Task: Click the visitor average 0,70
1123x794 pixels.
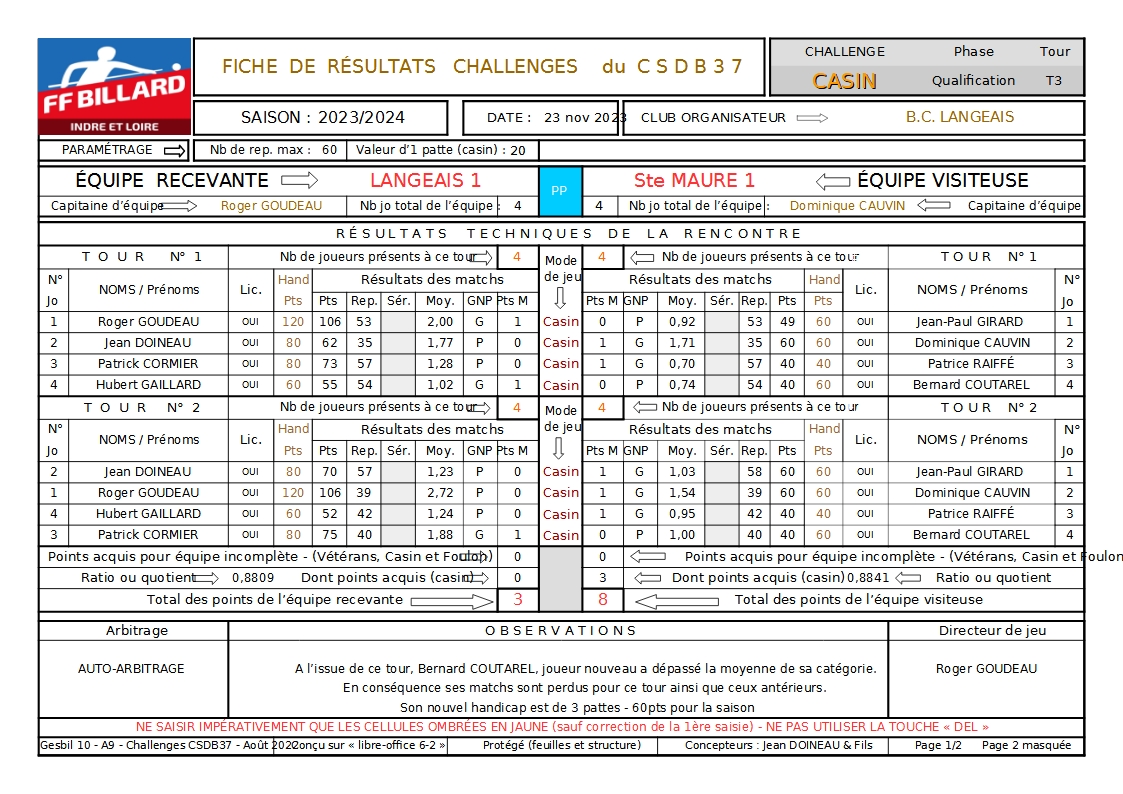Action: (682, 364)
